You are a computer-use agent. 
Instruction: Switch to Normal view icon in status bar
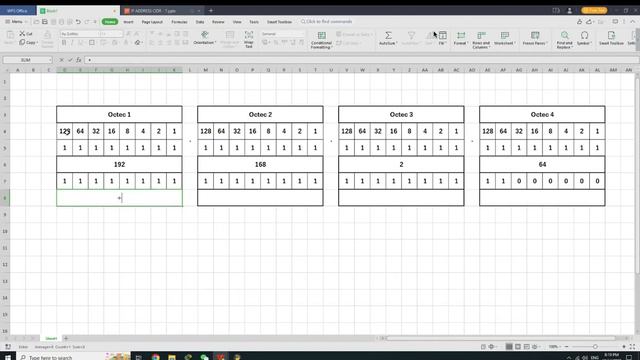pos(509,347)
